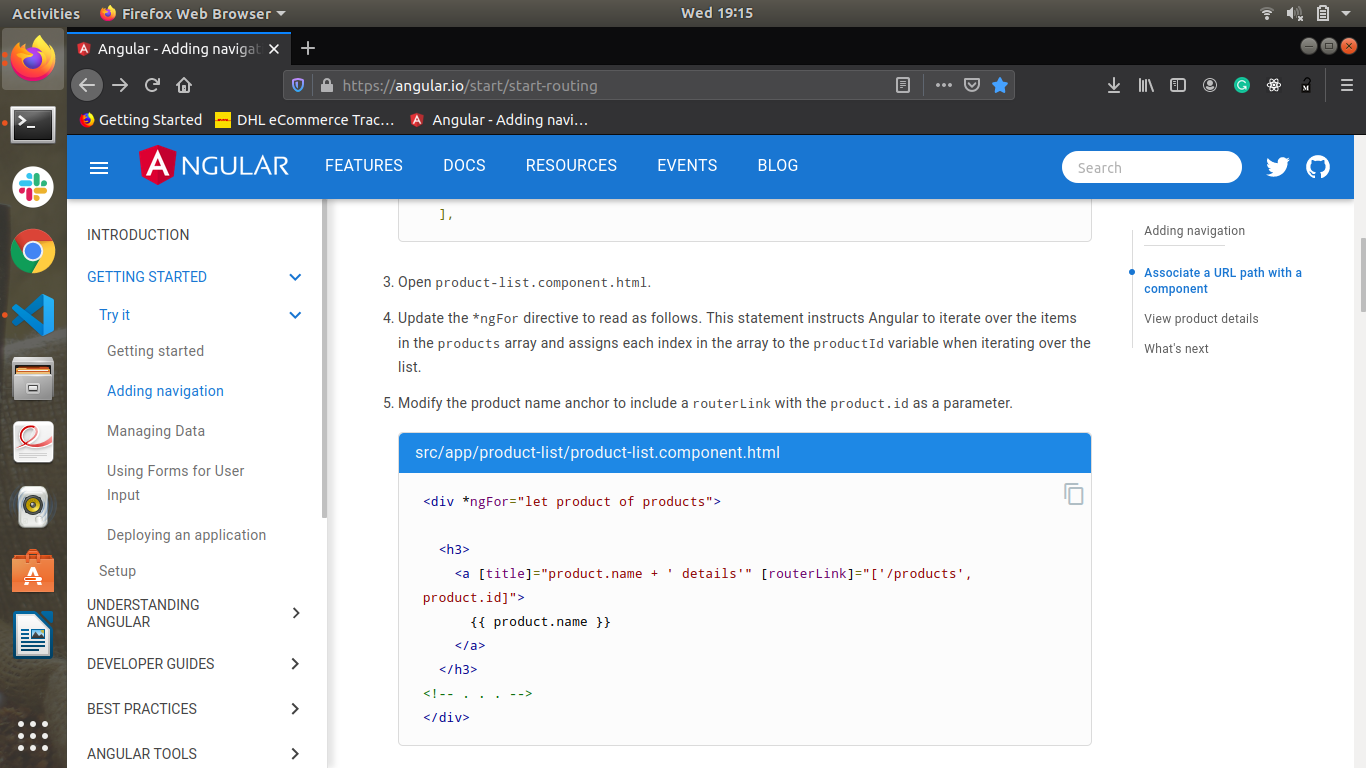Jump to View product details section
The height and width of the screenshot is (768, 1366).
pos(1201,319)
